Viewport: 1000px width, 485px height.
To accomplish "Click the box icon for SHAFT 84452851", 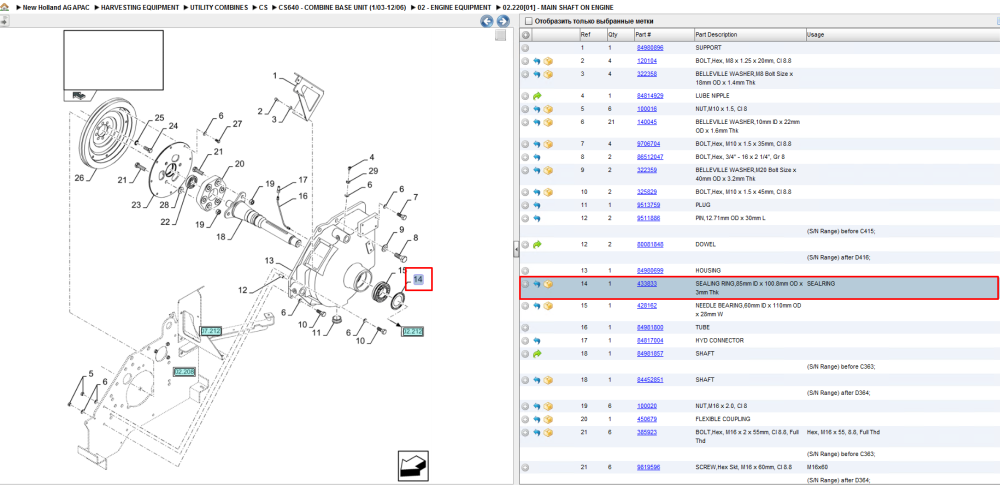I will [x=548, y=380].
